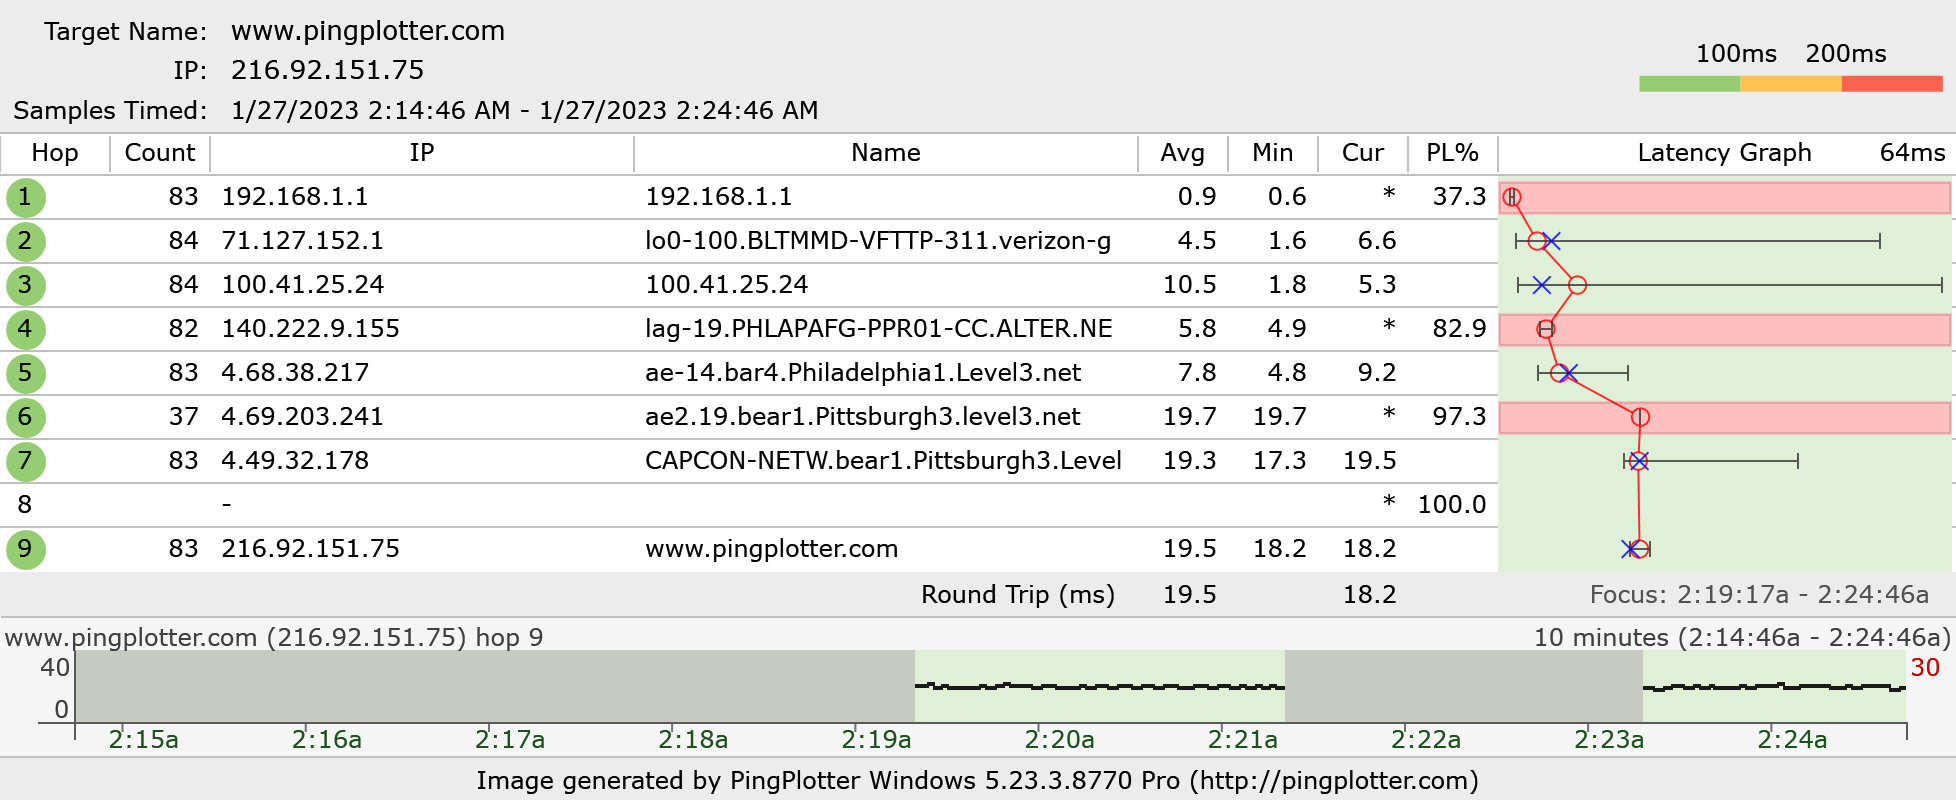The height and width of the screenshot is (800, 1956).
Task: Click www.pingplotter.com in hop 9 Name cell
Action: coord(771,549)
